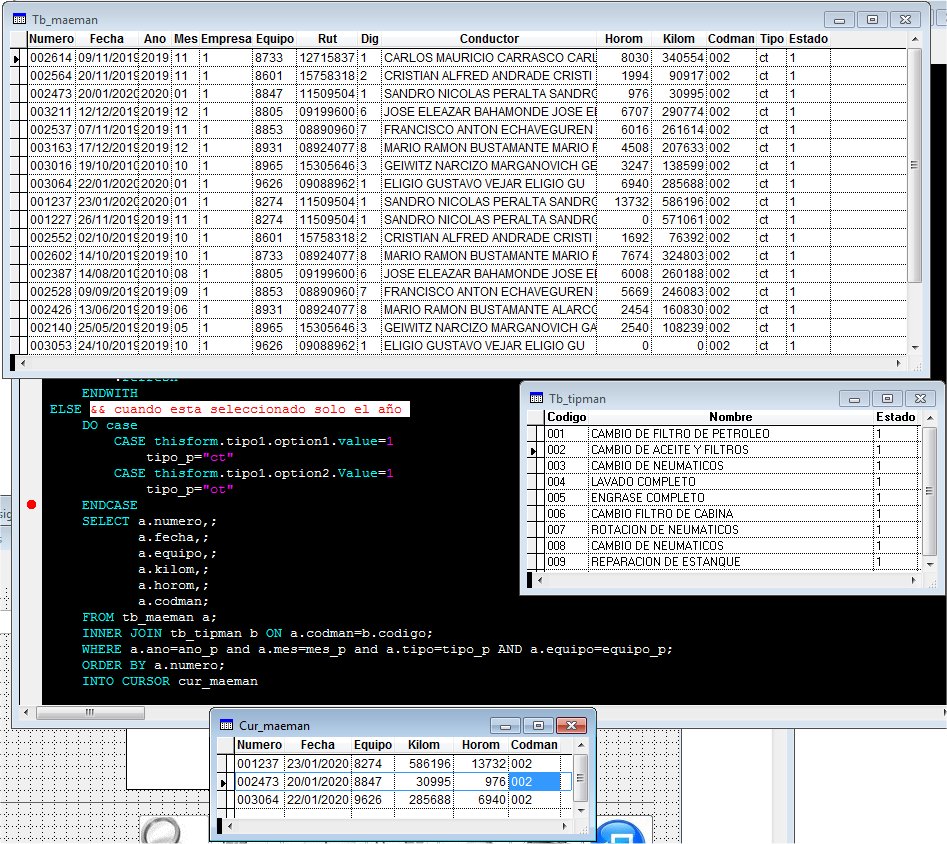Maximize the Cur_maeman window
The image size is (947, 844).
point(538,725)
